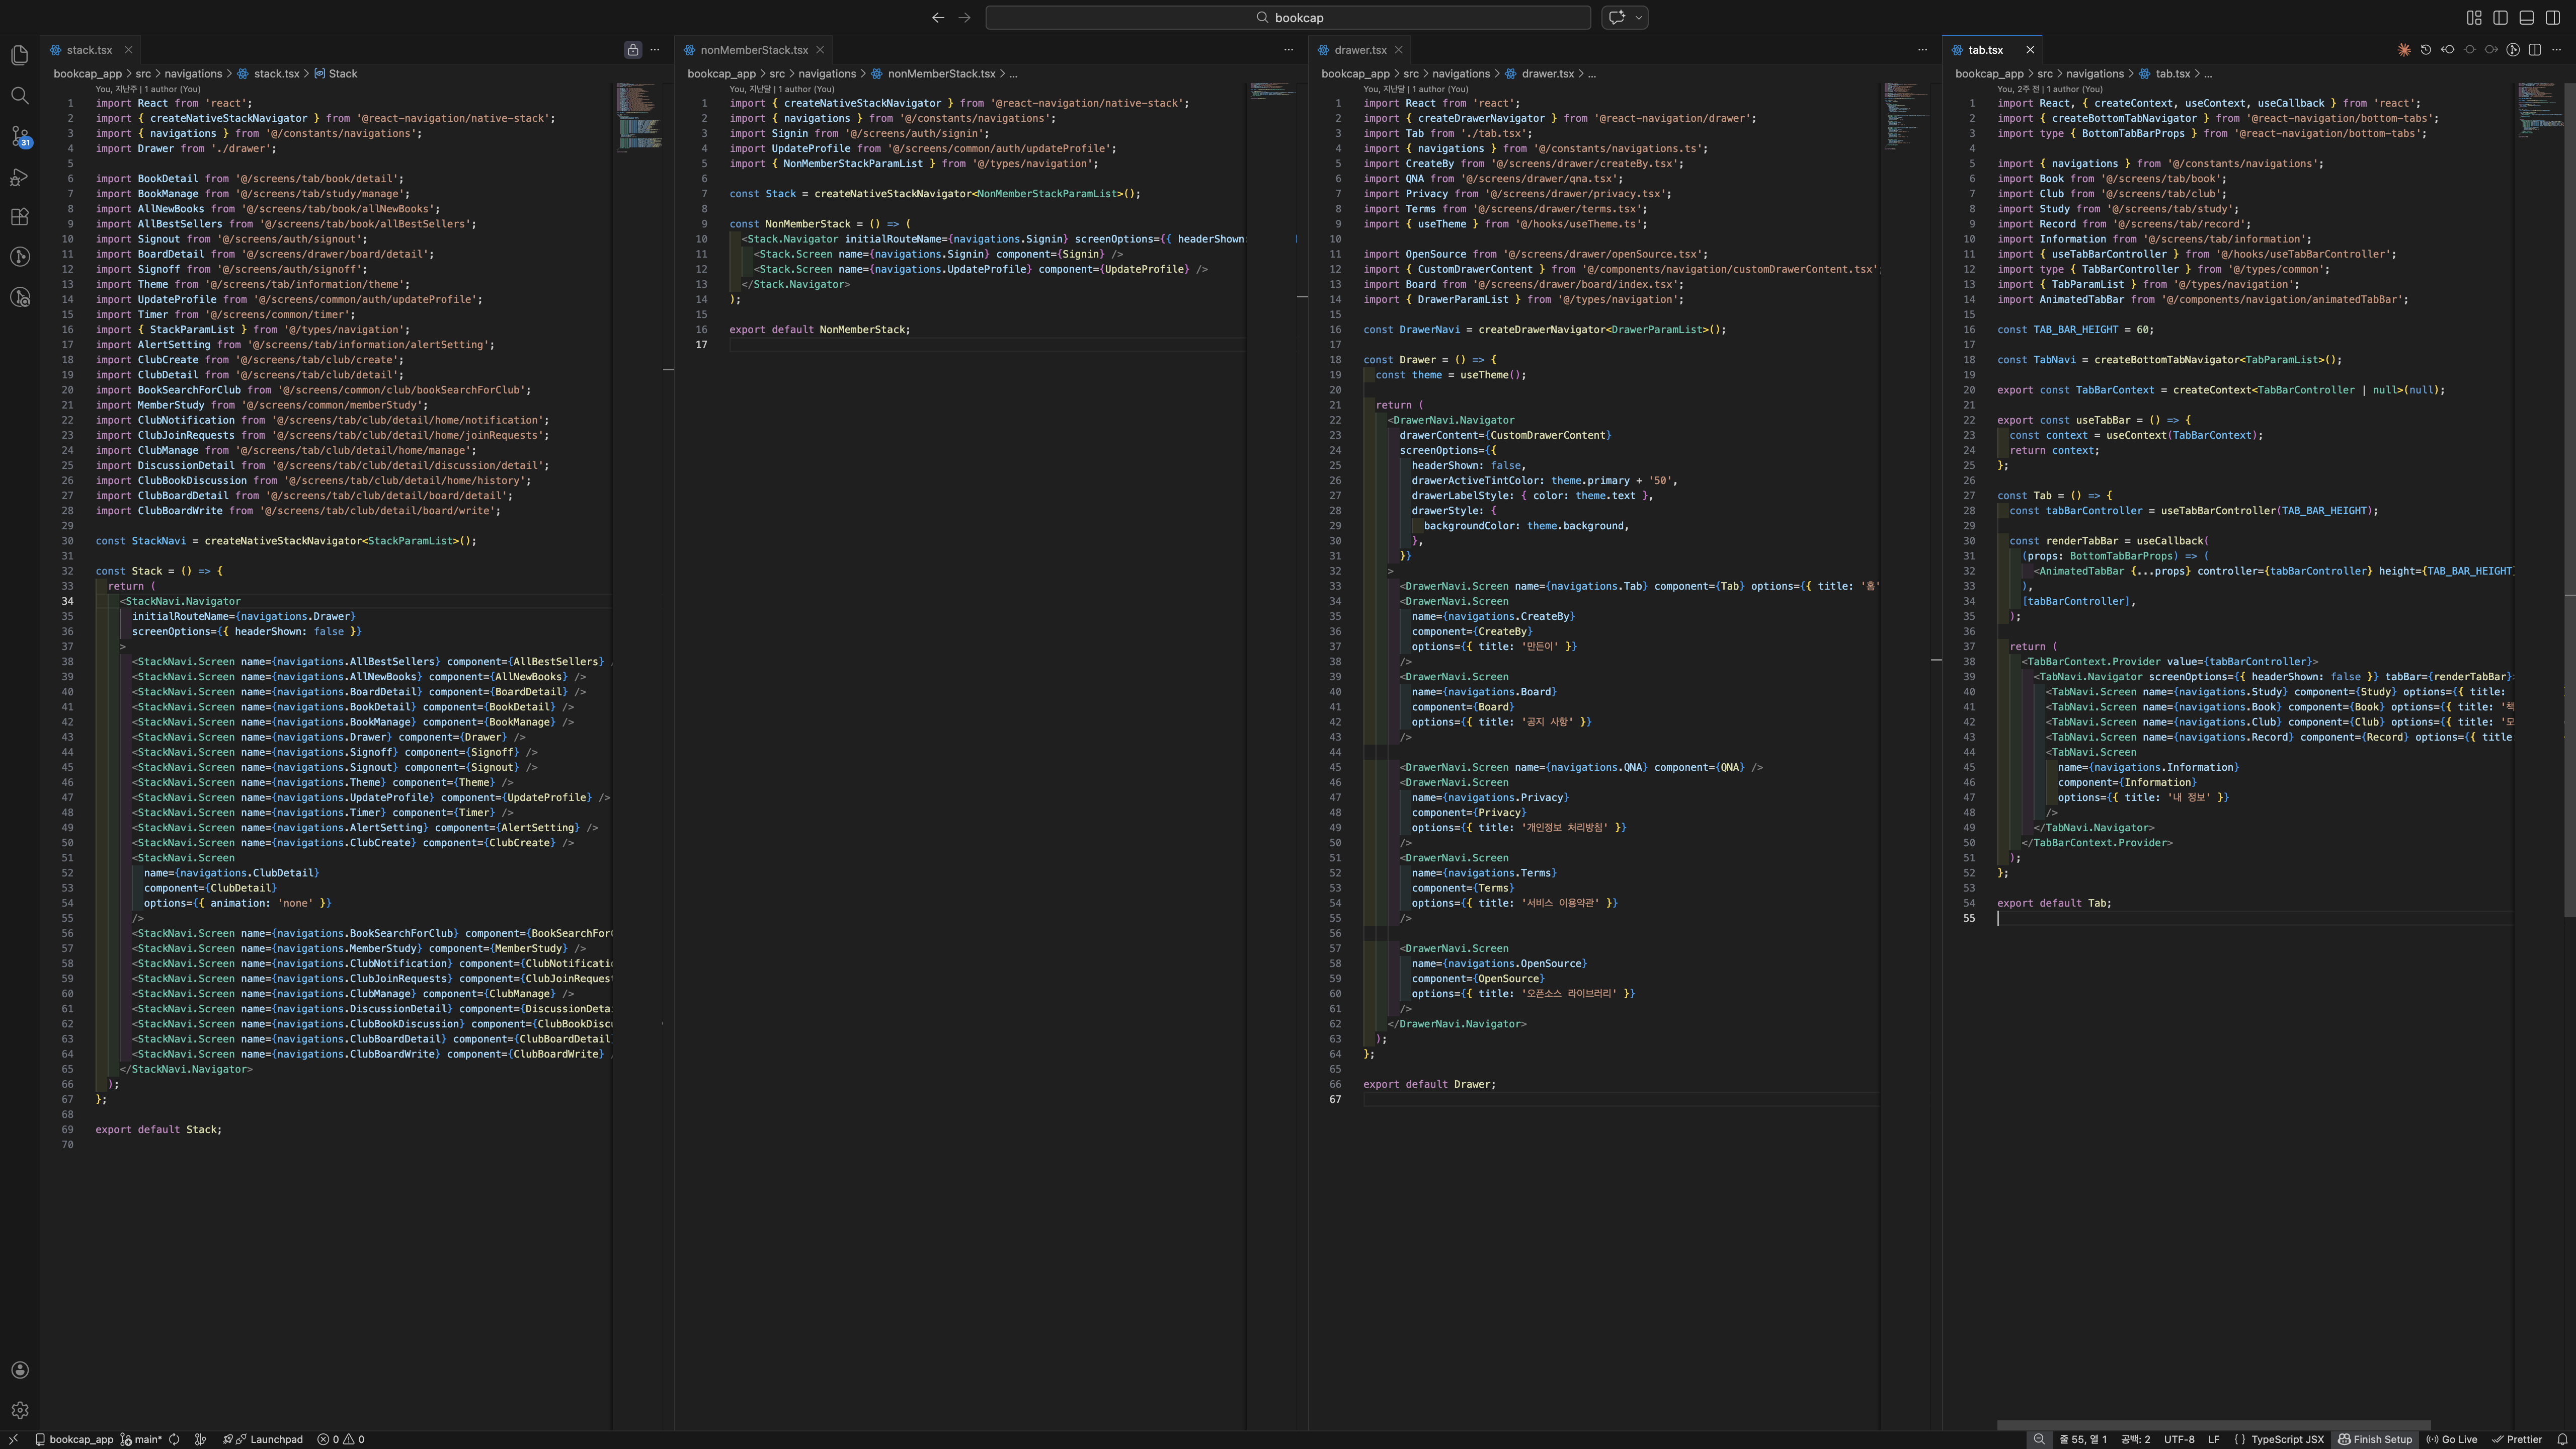Image resolution: width=2576 pixels, height=1449 pixels.
Task: Open previous revision arrow-circle icon
Action: pyautogui.click(x=2447, y=50)
